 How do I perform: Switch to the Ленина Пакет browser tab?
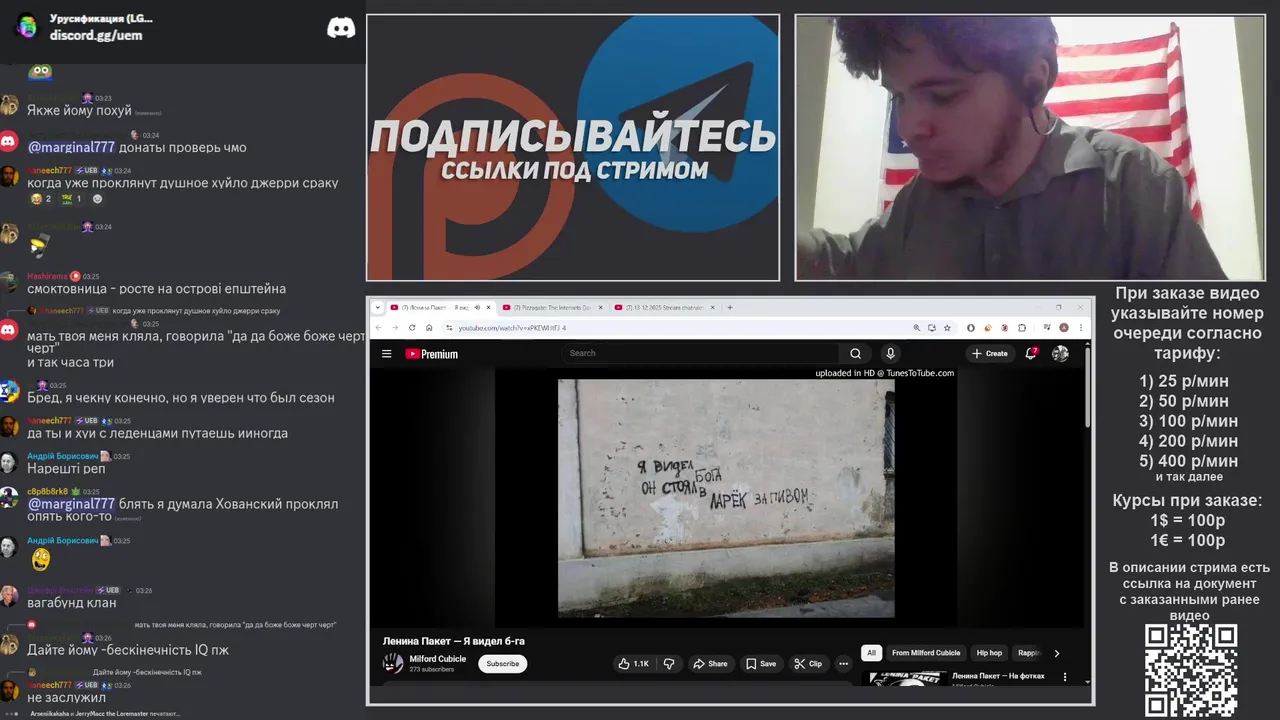442,307
